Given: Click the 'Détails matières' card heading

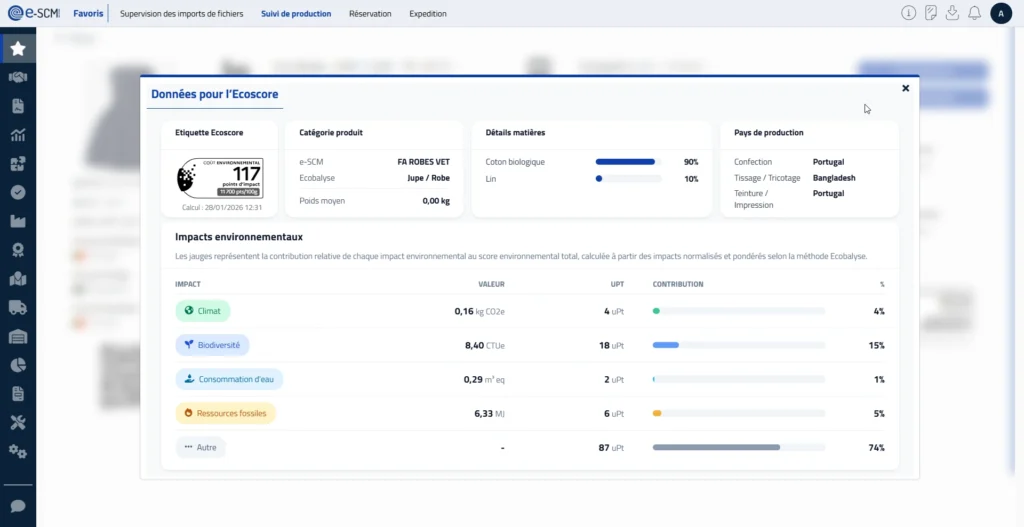Looking at the screenshot, I should (x=515, y=133).
